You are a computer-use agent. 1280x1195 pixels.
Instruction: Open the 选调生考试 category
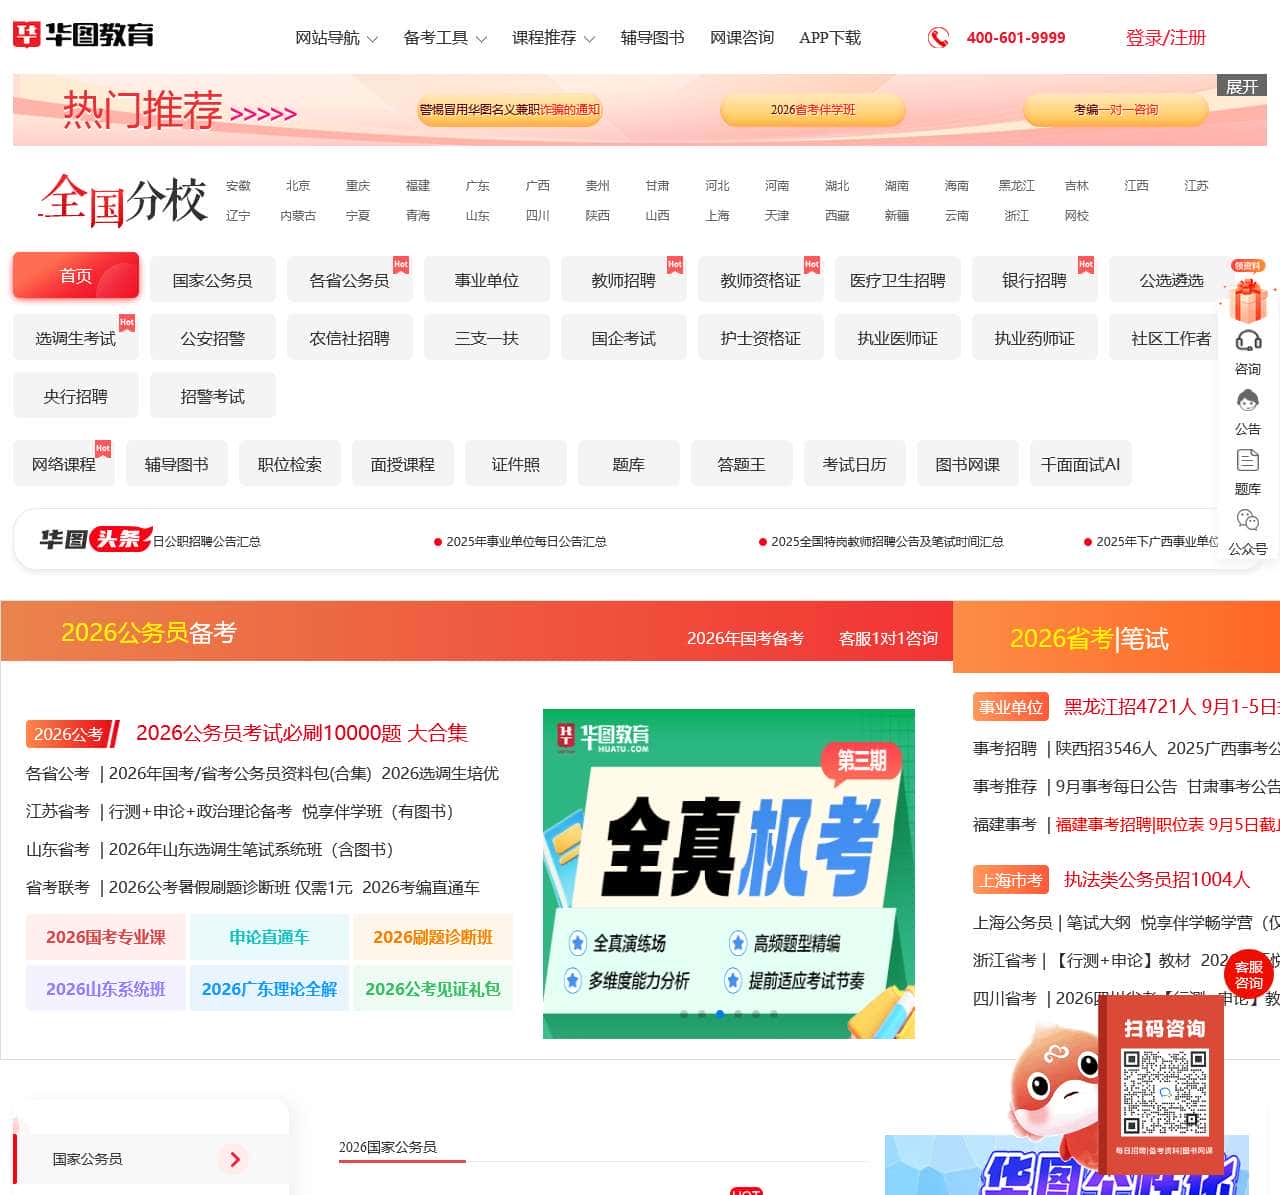(x=75, y=338)
